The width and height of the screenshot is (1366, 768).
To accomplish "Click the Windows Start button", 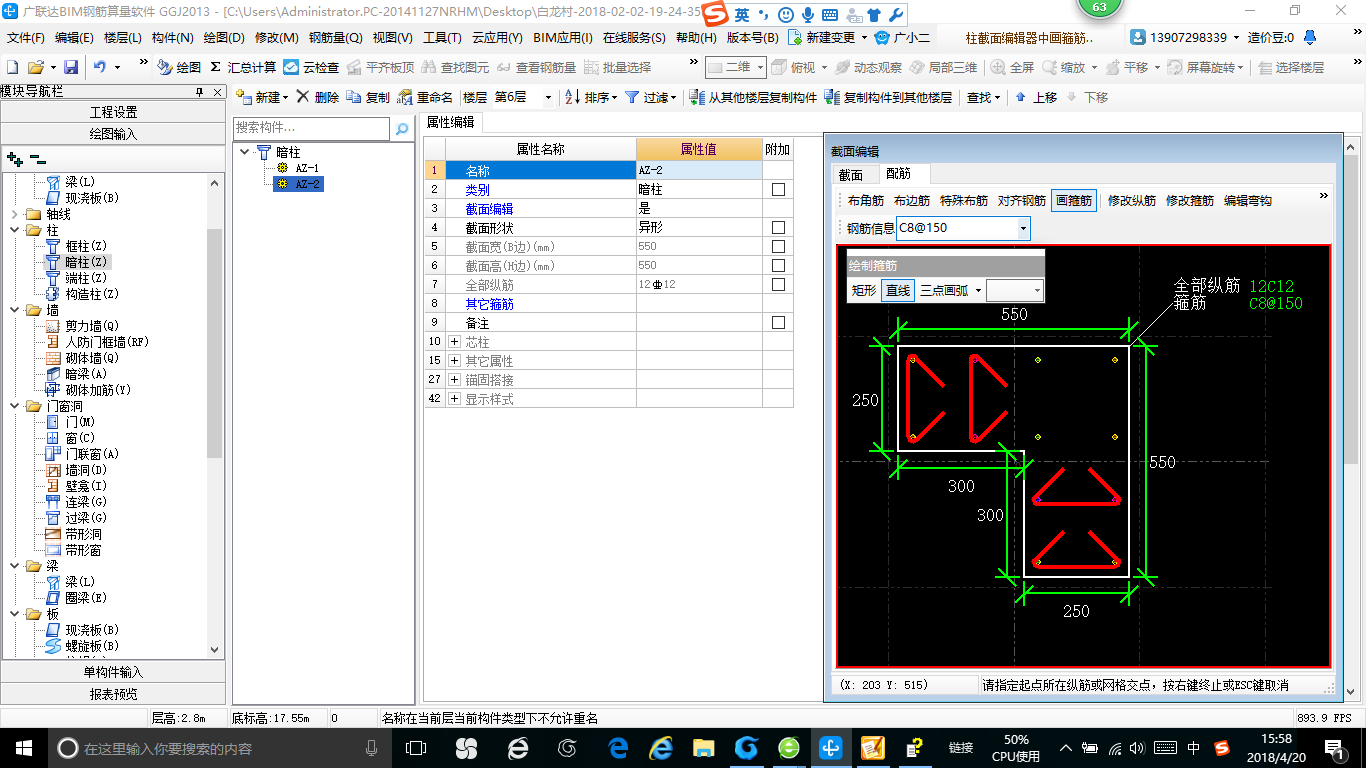I will (23, 748).
